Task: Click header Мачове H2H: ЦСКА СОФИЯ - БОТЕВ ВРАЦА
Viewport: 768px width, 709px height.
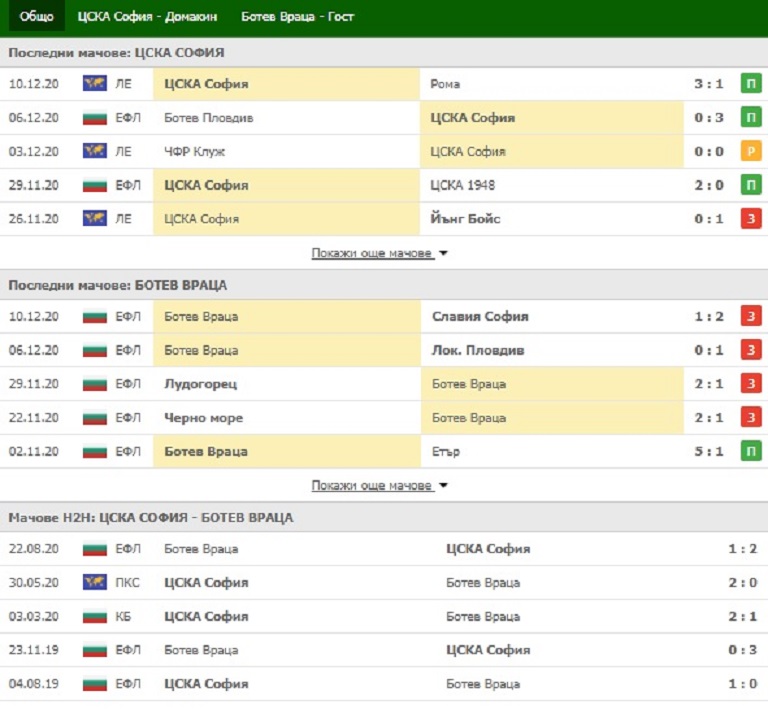Action: click(x=151, y=518)
